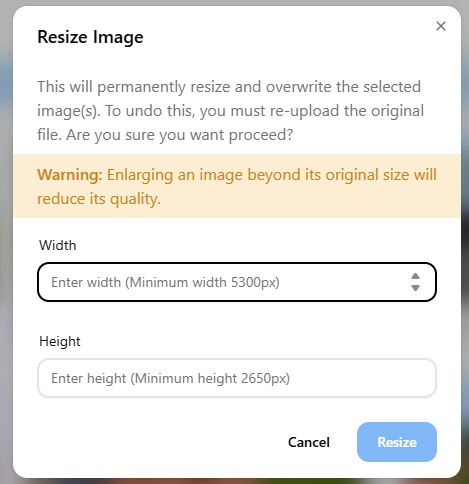Select the bold 'Warning:' word
This screenshot has width=469, height=484.
[70, 175]
